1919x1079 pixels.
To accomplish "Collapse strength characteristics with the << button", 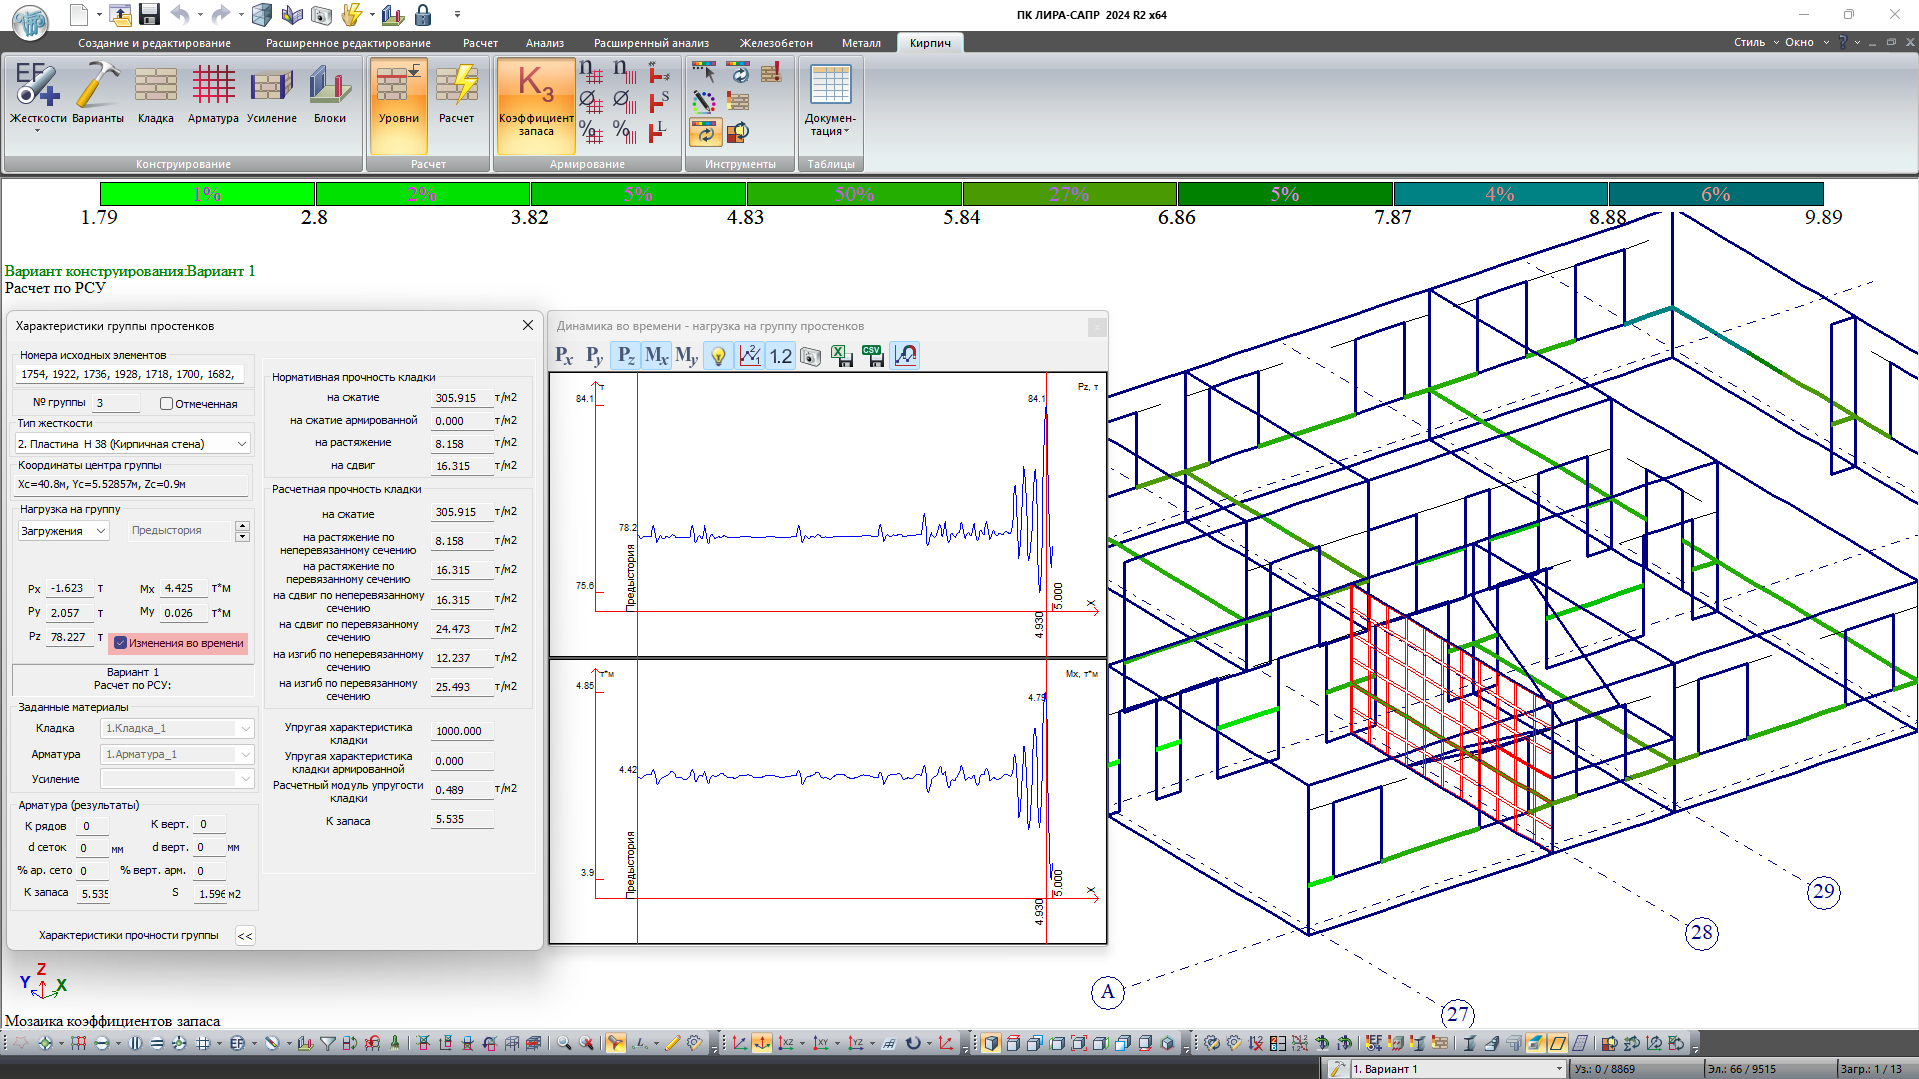I will pyautogui.click(x=245, y=936).
